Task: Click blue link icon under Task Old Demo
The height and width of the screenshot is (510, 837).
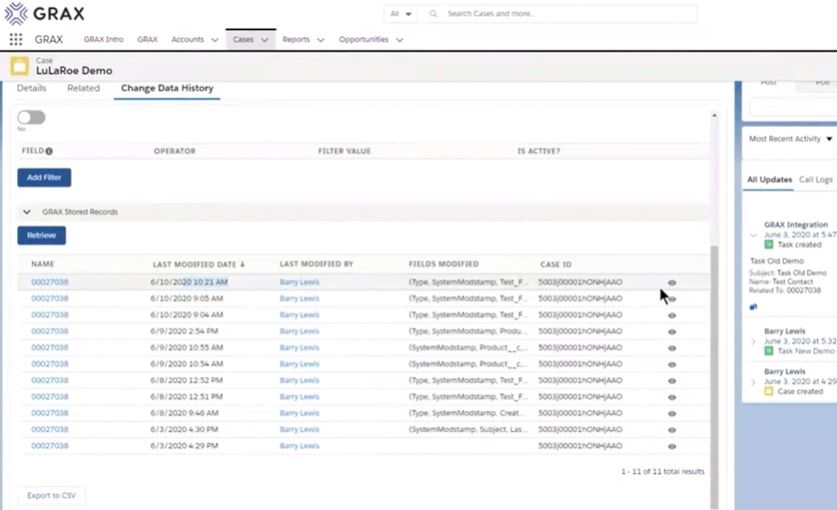Action: point(753,307)
